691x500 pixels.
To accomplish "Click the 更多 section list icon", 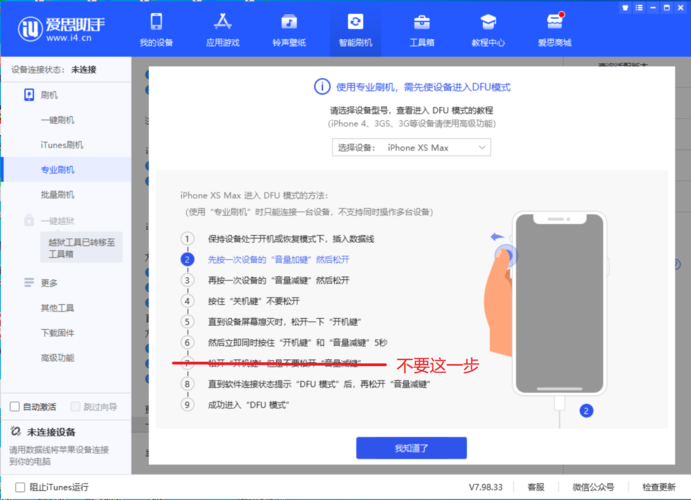I will pos(29,282).
